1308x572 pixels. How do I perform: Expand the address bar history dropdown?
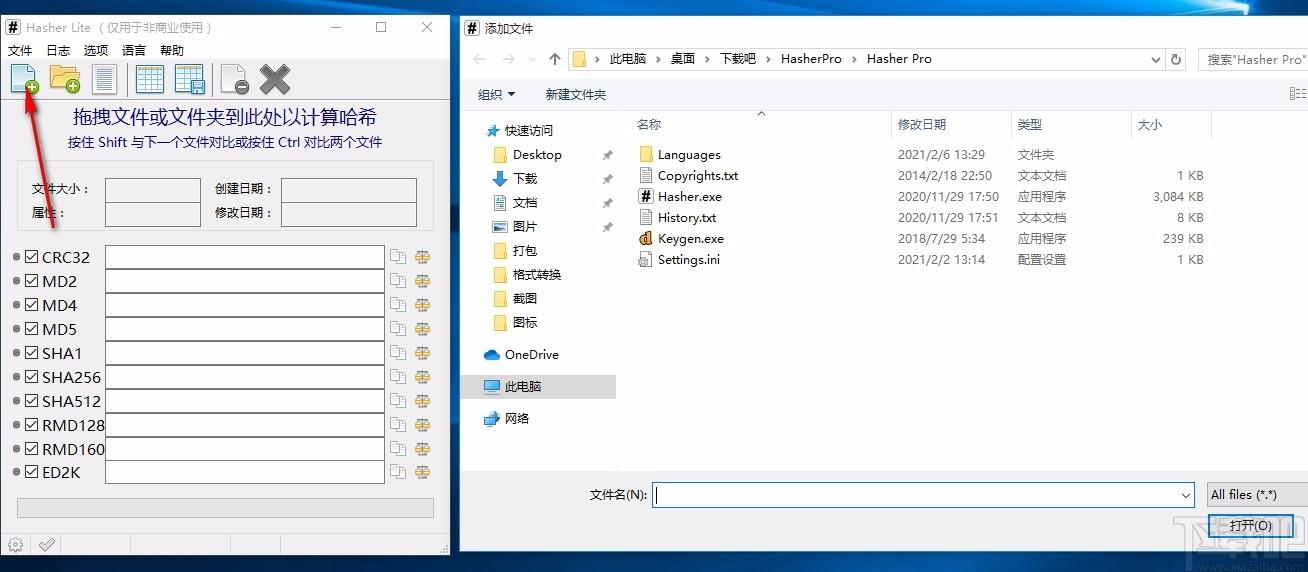click(x=1156, y=59)
